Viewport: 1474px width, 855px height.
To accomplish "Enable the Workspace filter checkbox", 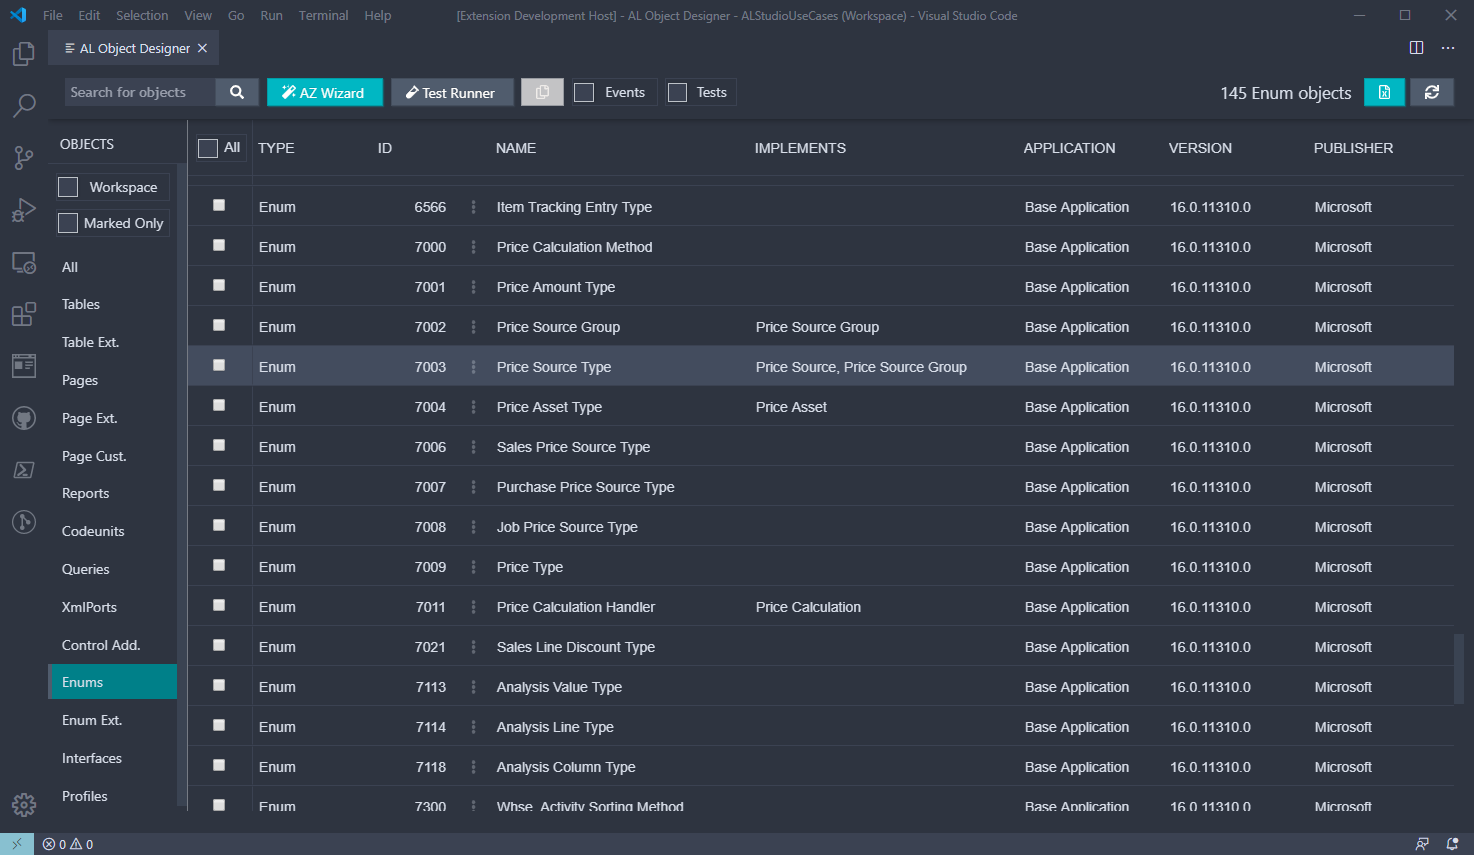I will [68, 187].
